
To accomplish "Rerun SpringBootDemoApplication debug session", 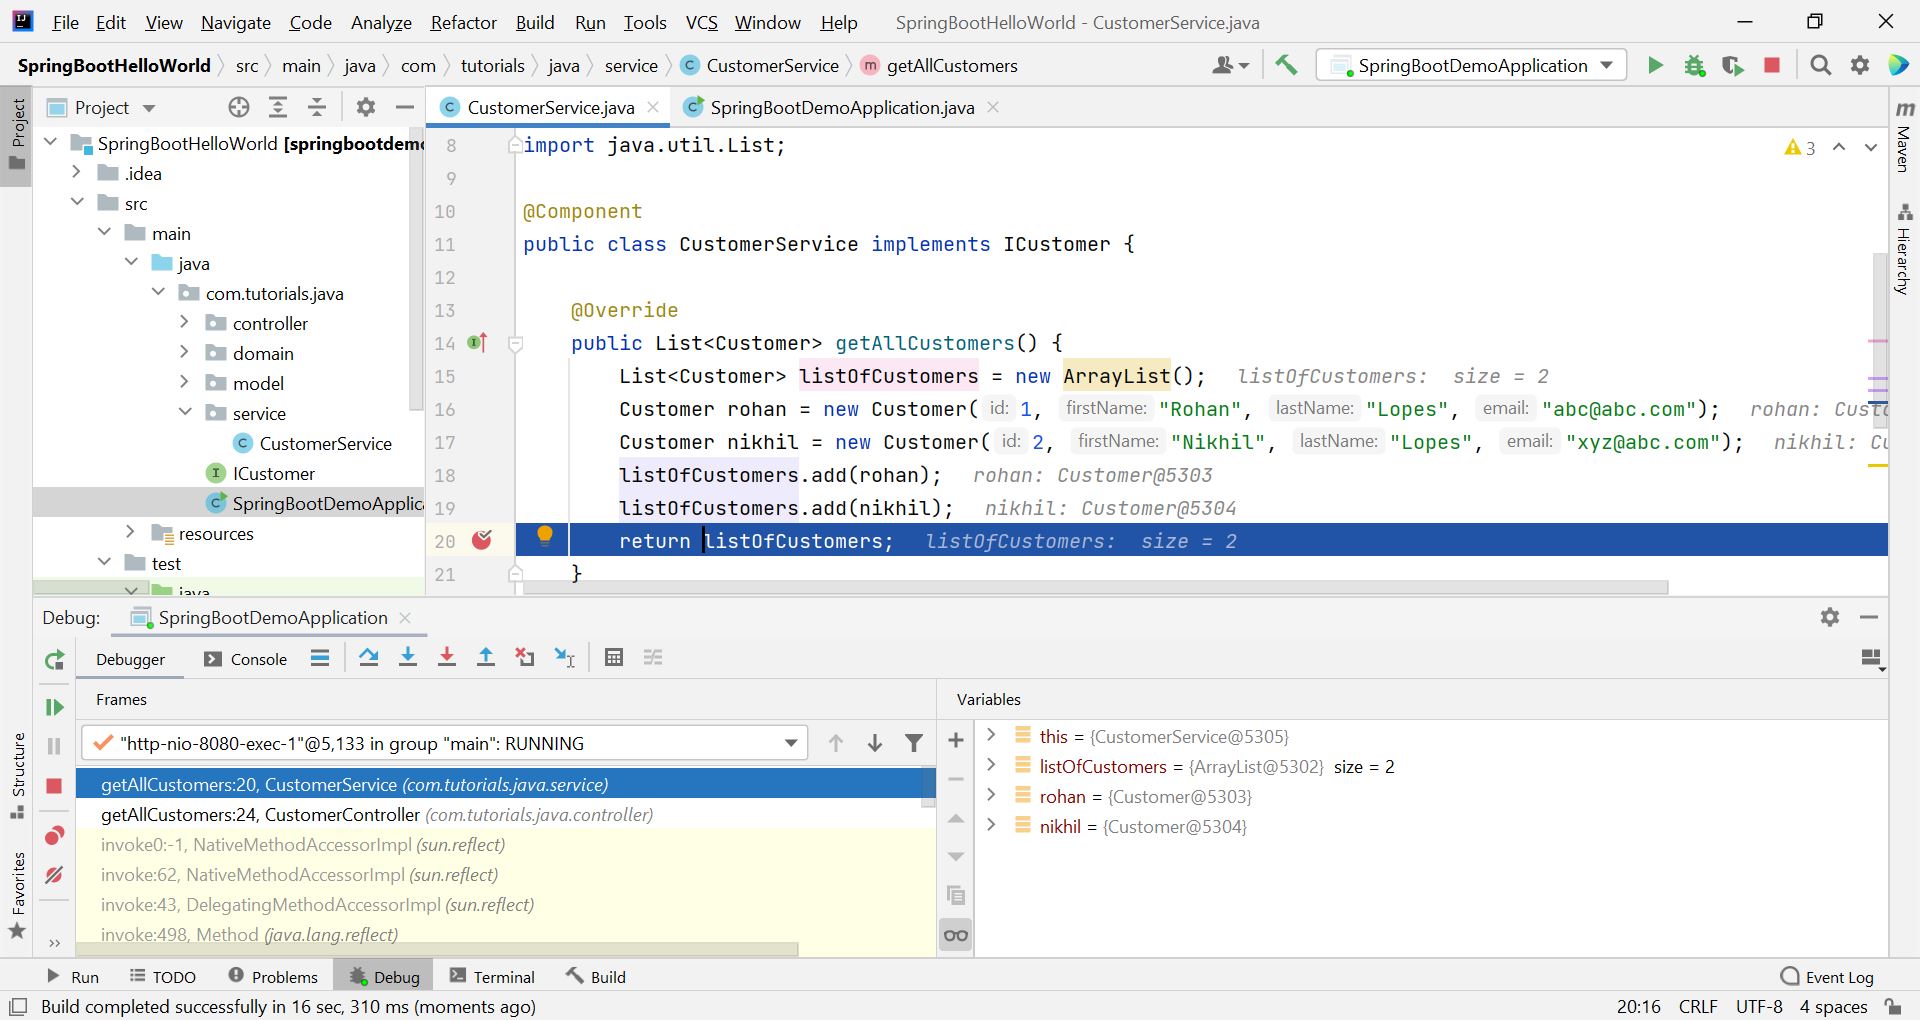I will 54,660.
